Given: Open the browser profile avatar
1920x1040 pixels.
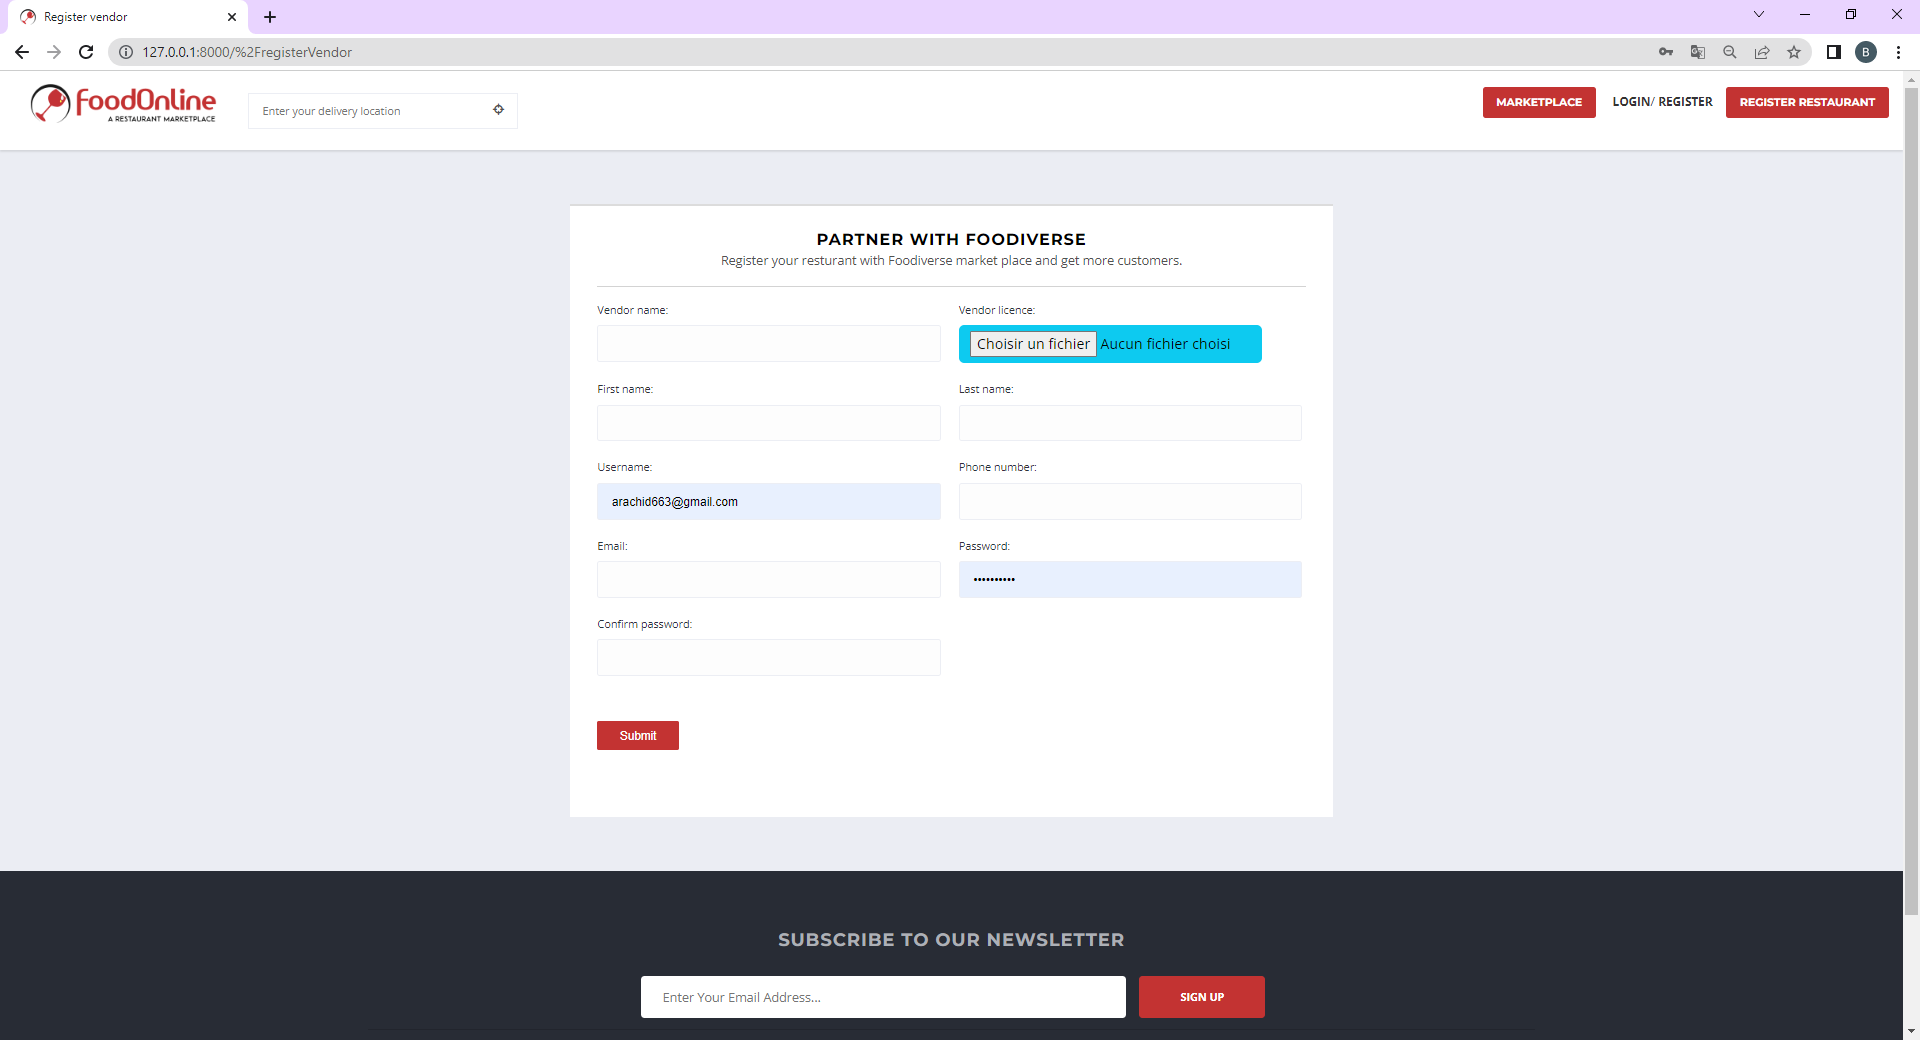Looking at the screenshot, I should coord(1866,52).
